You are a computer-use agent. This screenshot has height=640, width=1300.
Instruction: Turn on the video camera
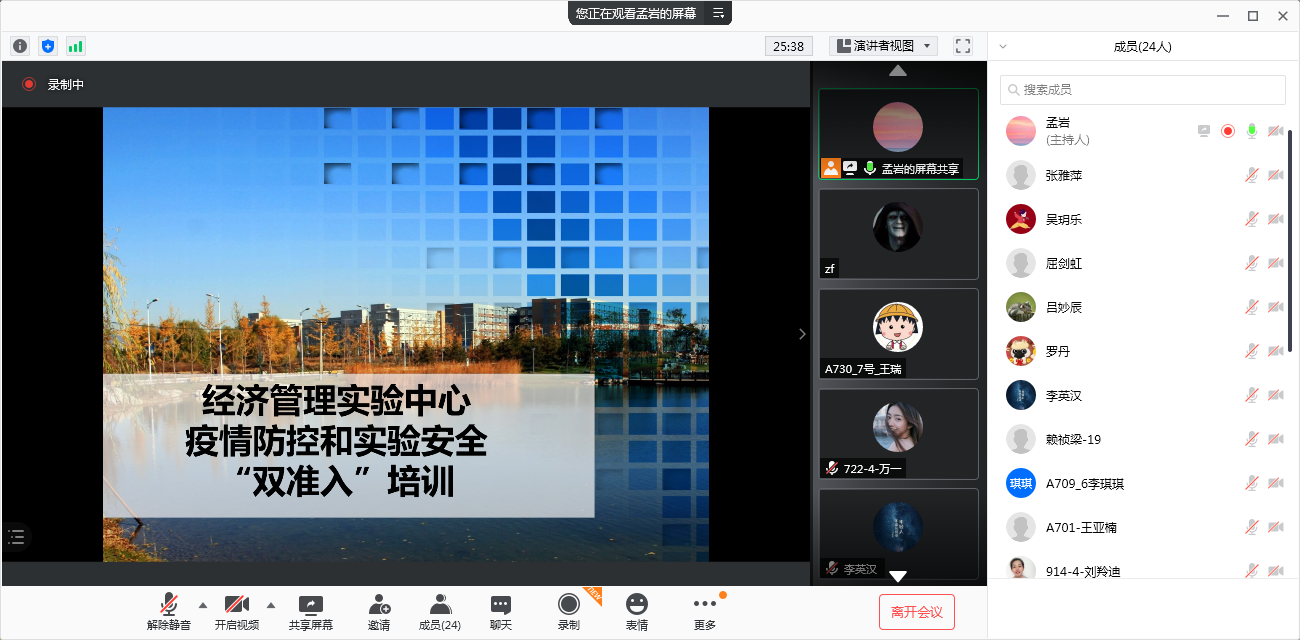pyautogui.click(x=237, y=611)
